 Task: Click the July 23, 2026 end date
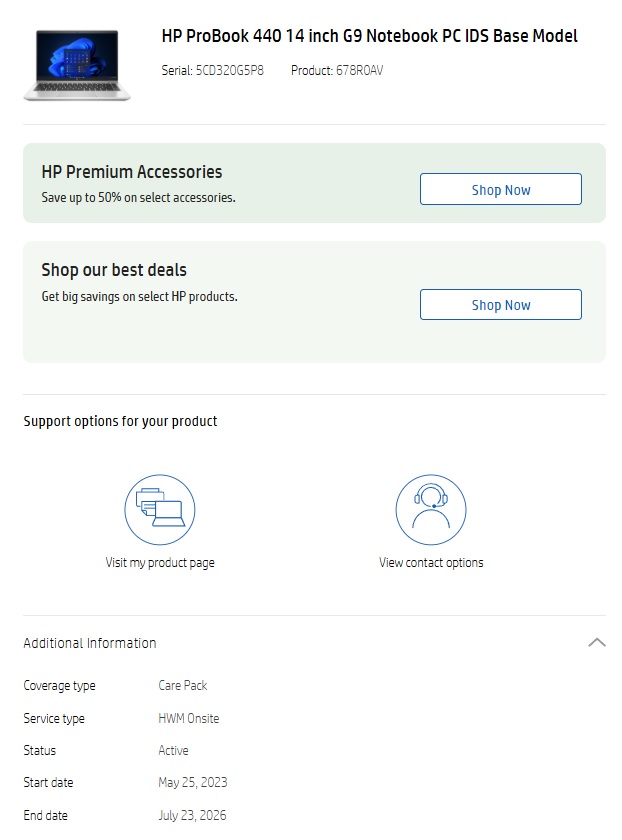(x=192, y=815)
